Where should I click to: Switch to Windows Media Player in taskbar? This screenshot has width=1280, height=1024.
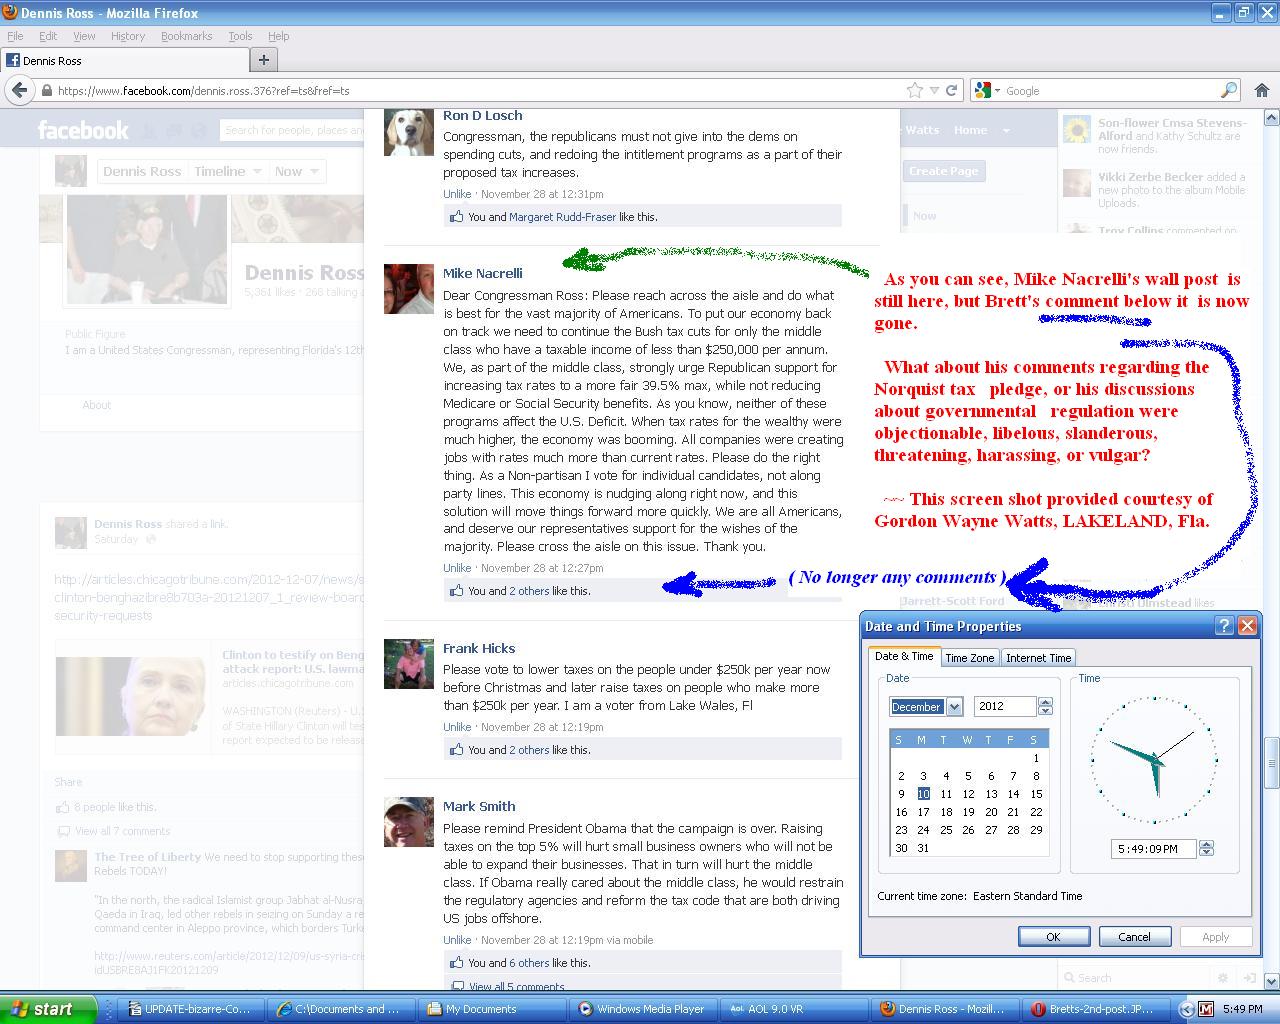[x=642, y=1009]
